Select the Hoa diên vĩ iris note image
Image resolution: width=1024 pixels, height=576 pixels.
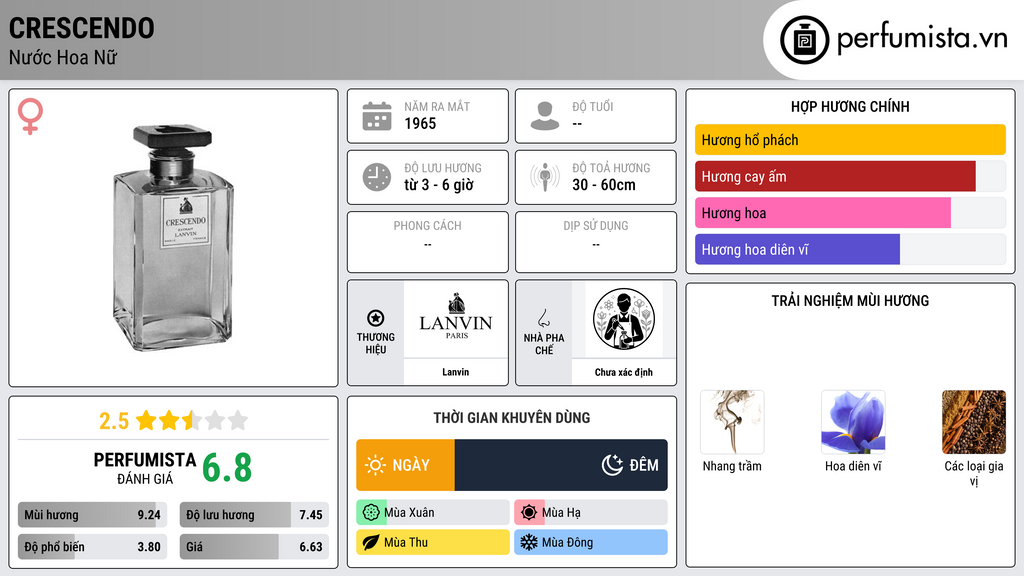[853, 422]
